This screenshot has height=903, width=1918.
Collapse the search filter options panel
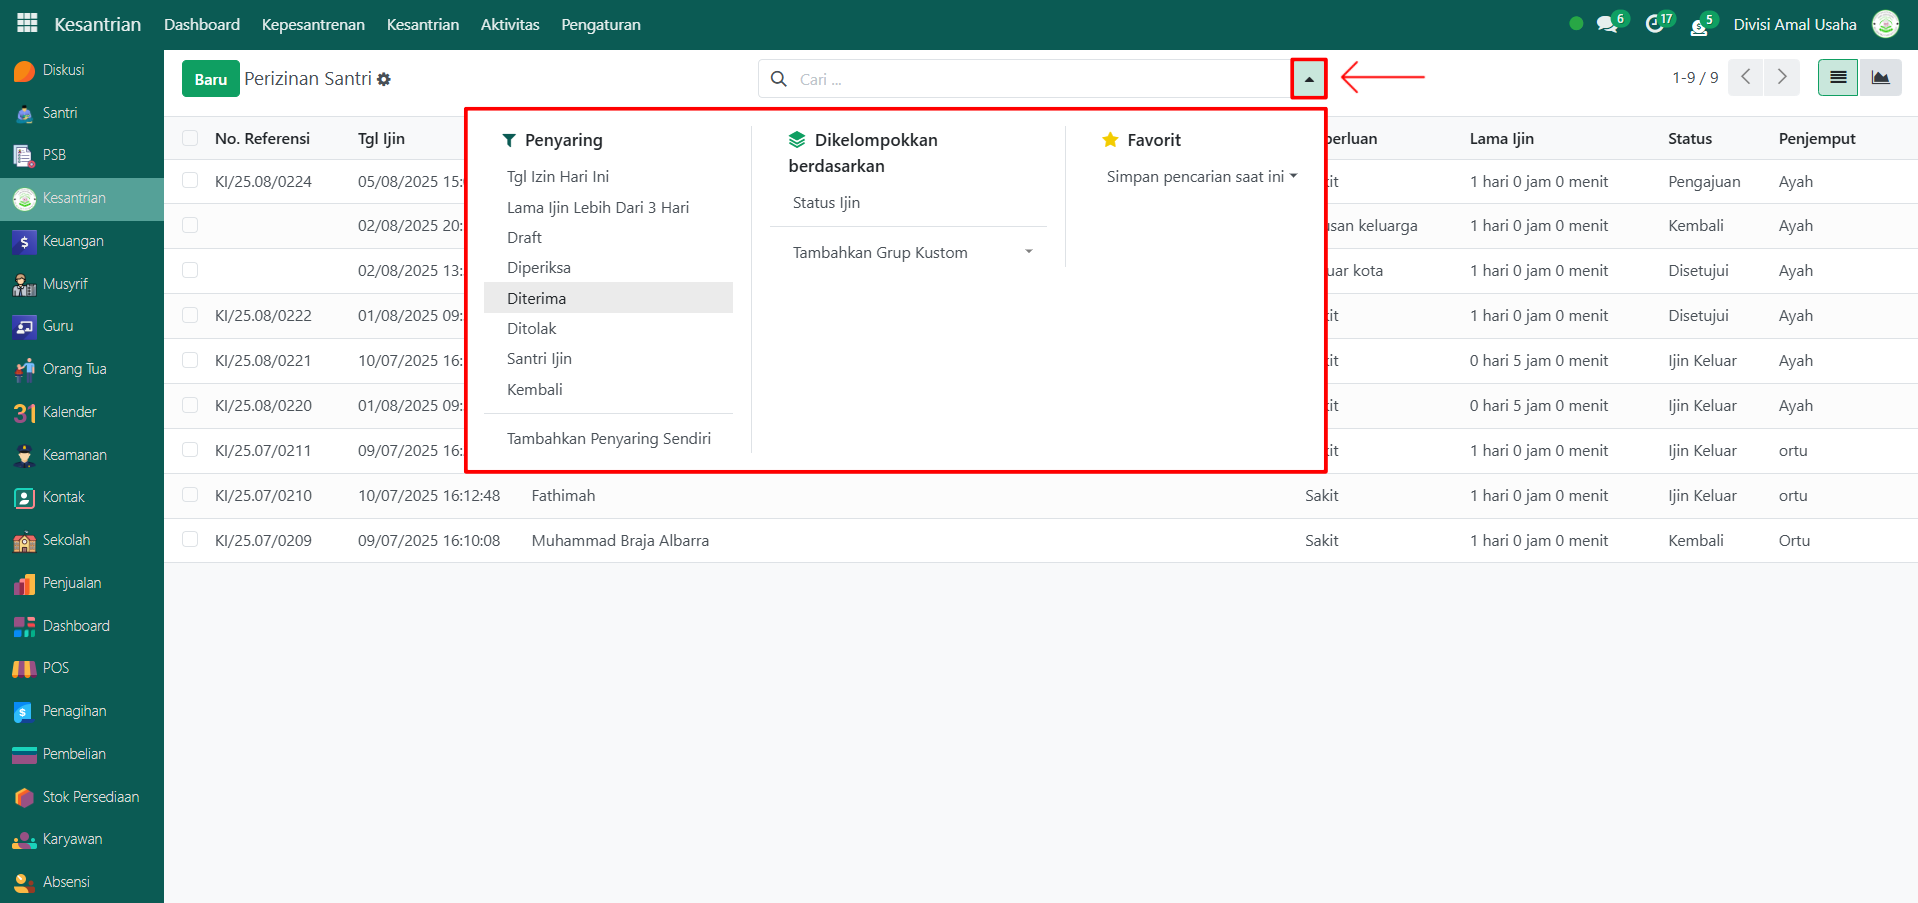1308,79
